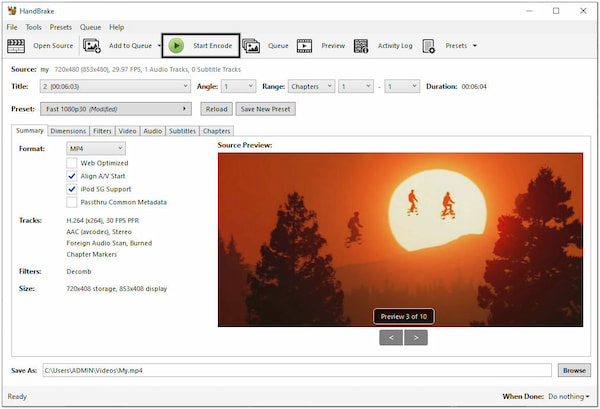Open the Add to Queue dropdown arrow
600x409 pixels.
tap(159, 46)
